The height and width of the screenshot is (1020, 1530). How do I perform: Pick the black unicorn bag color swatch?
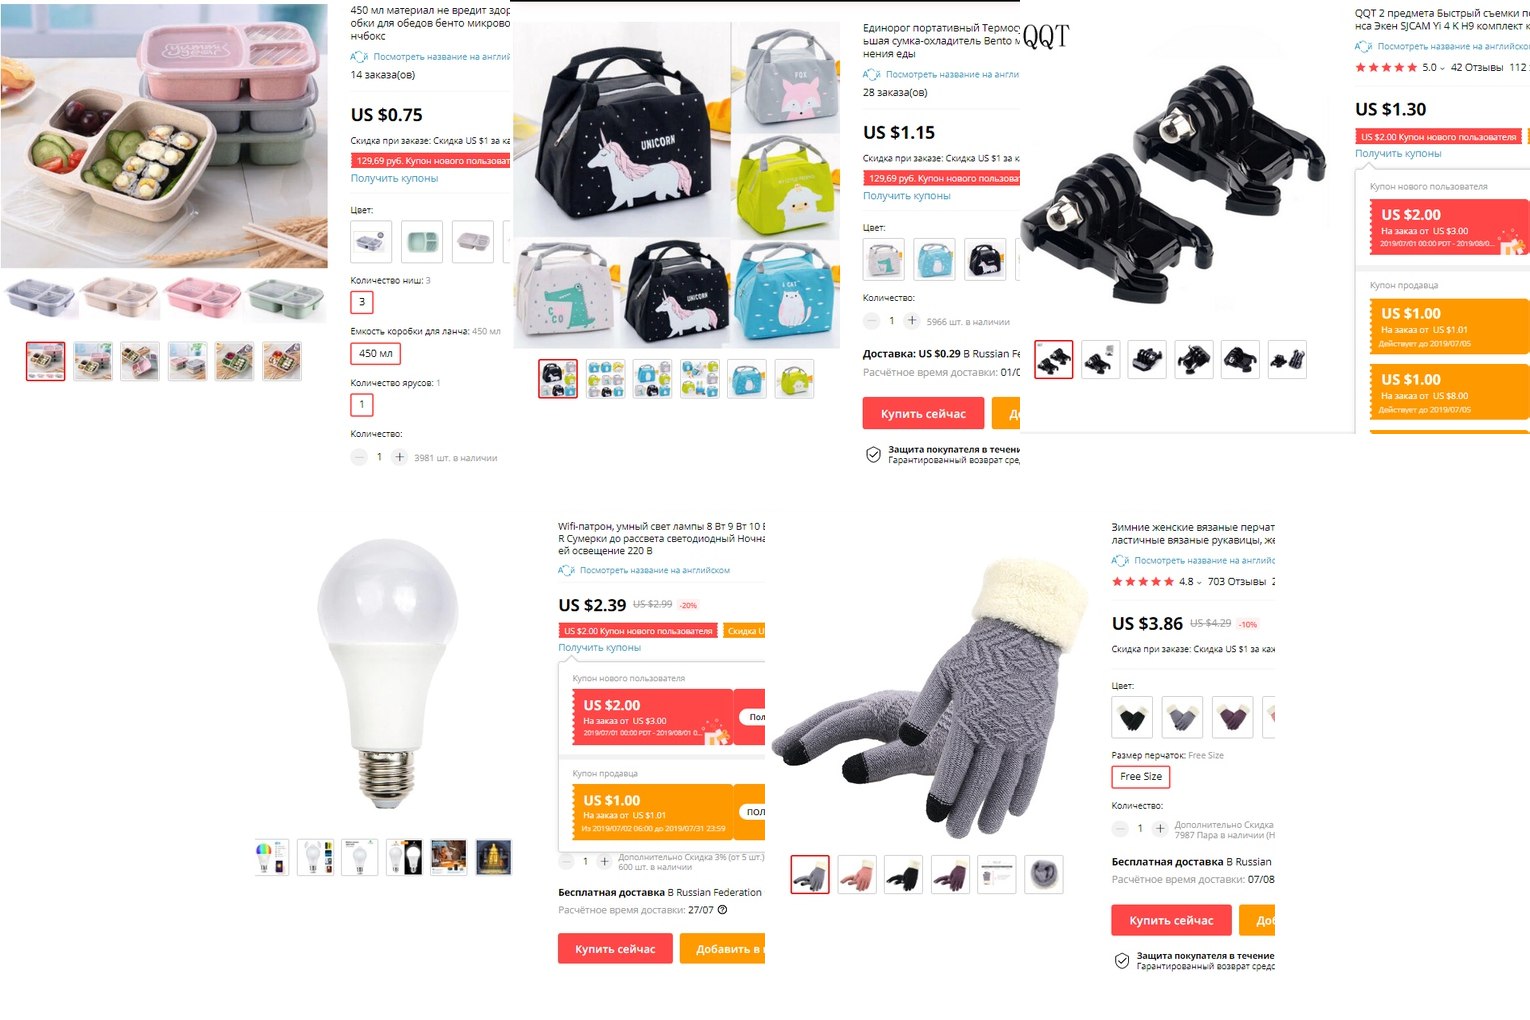(985, 259)
